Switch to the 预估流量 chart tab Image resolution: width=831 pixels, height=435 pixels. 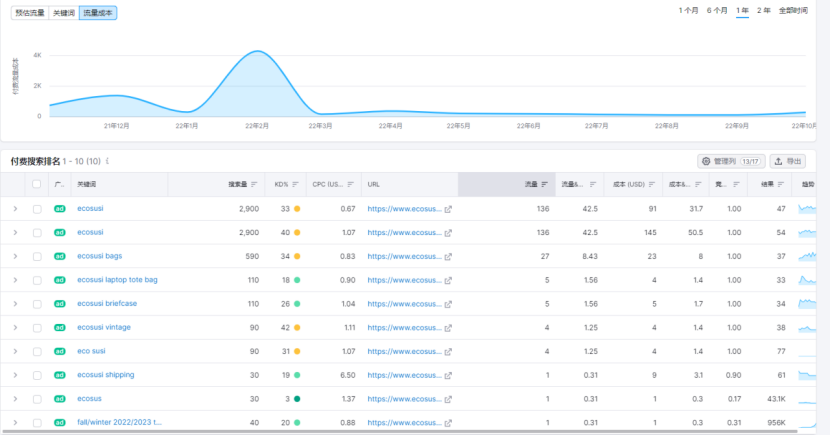pos(29,13)
